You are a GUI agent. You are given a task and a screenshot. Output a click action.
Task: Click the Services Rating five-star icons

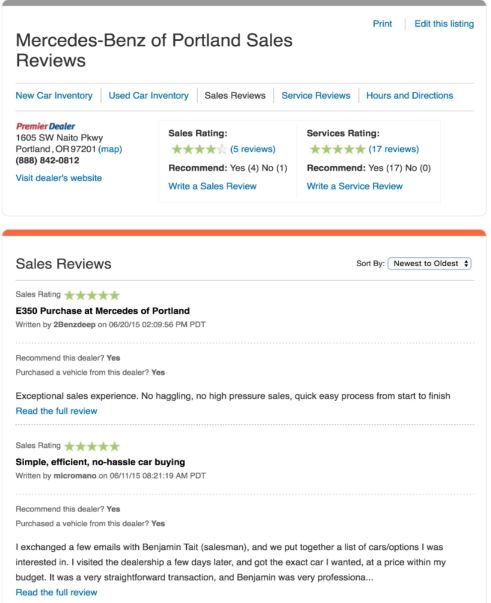tap(337, 149)
